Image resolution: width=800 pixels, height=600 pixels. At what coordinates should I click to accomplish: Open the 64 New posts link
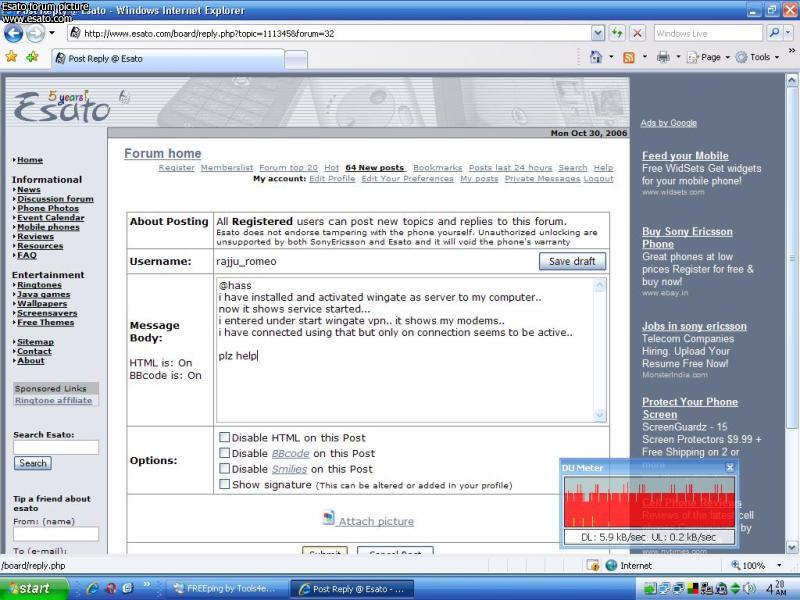375,167
